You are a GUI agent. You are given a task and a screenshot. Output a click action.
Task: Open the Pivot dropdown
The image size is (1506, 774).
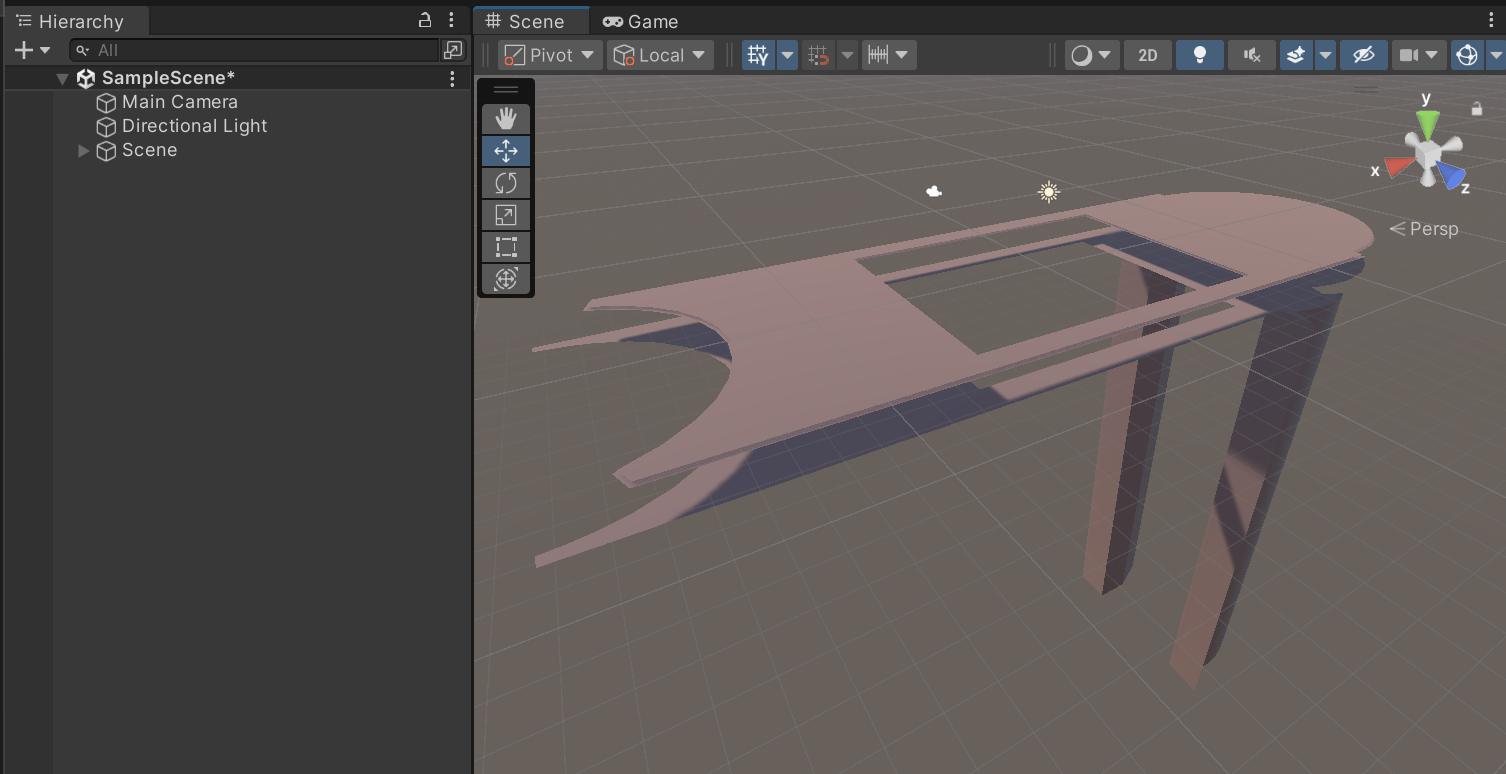pos(550,55)
